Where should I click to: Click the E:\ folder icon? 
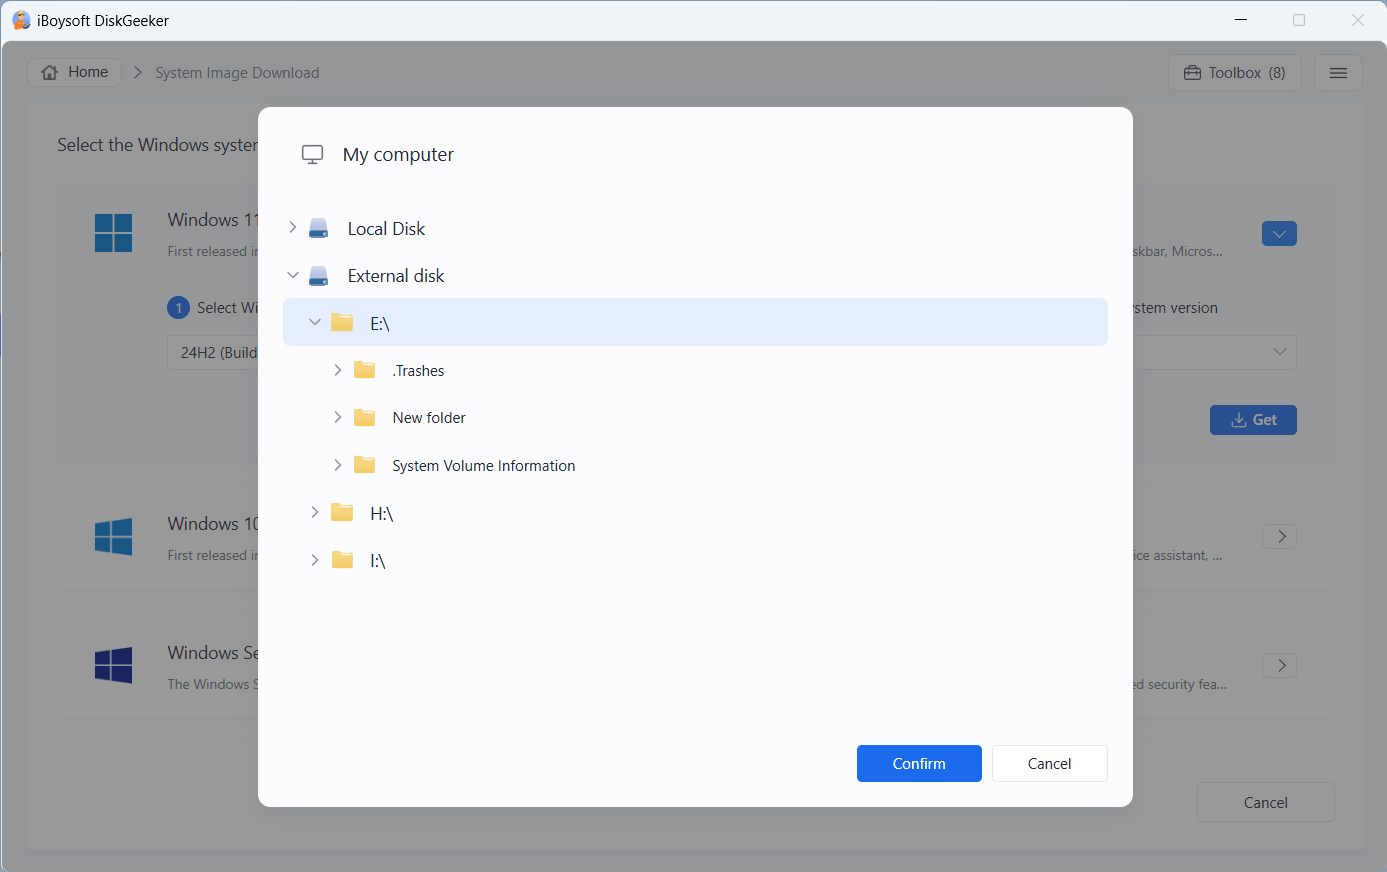point(342,322)
